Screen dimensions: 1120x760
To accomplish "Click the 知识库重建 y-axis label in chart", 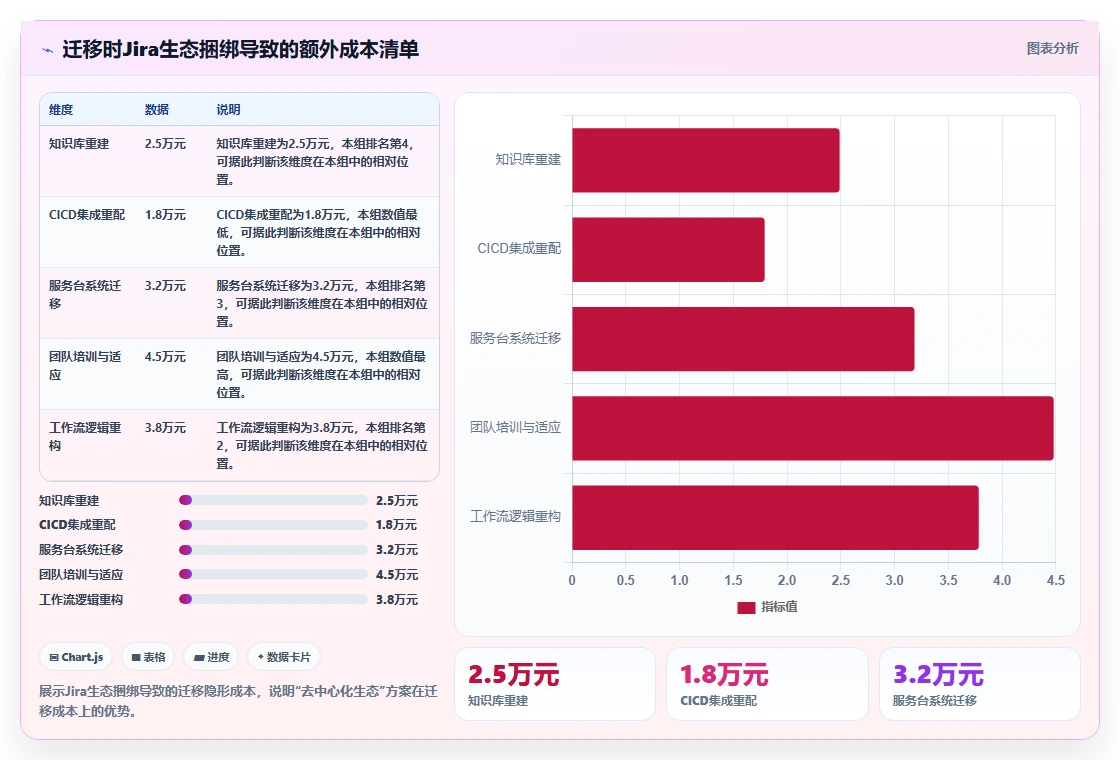I will (x=528, y=159).
